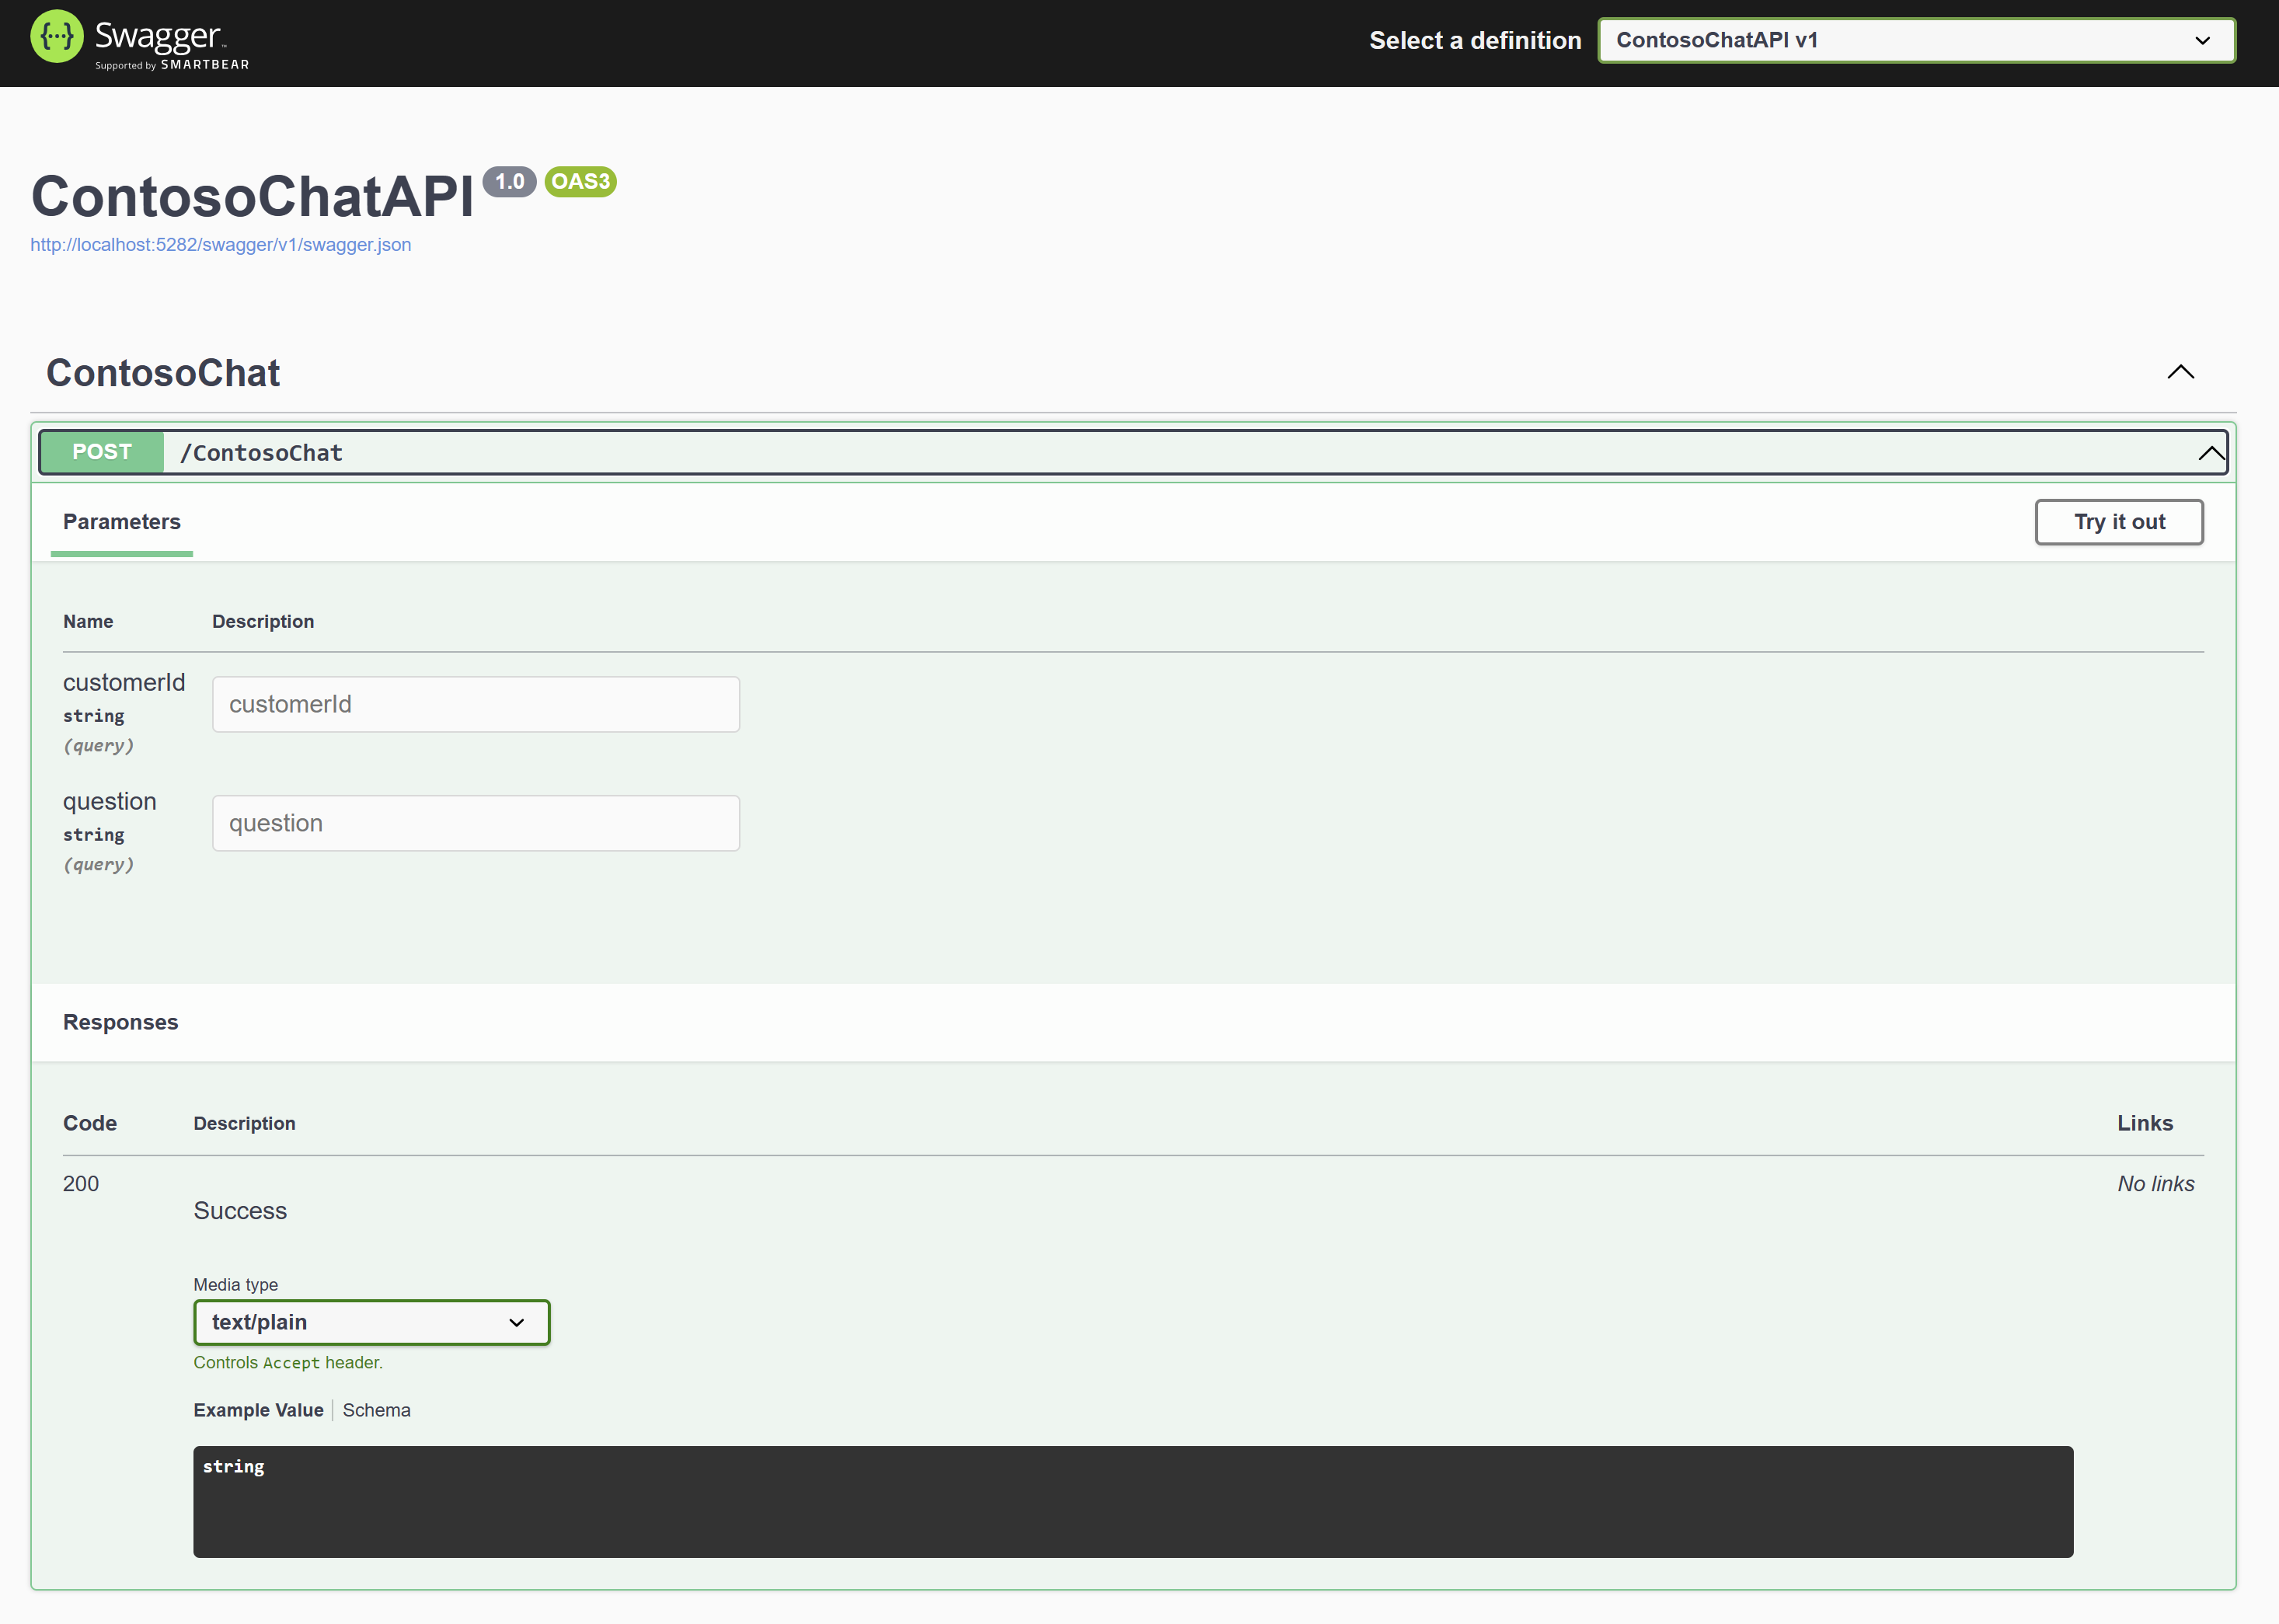This screenshot has width=2279, height=1624.
Task: Switch to the Schema tab
Action: 376,1410
